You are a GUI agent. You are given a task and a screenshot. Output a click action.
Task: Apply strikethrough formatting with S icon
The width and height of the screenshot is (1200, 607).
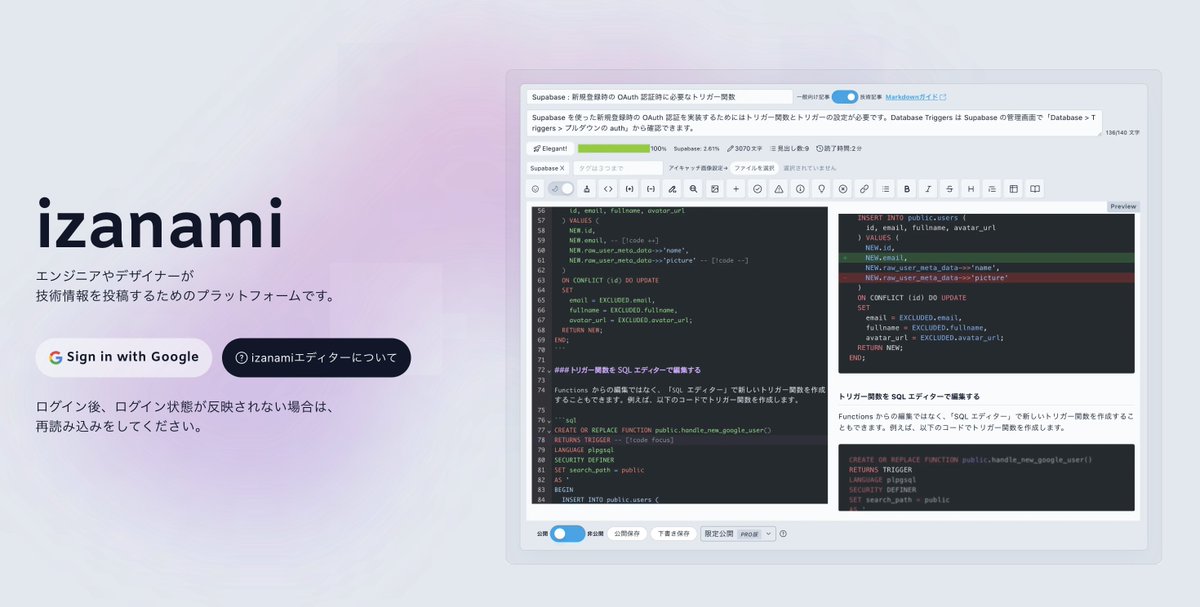(949, 188)
